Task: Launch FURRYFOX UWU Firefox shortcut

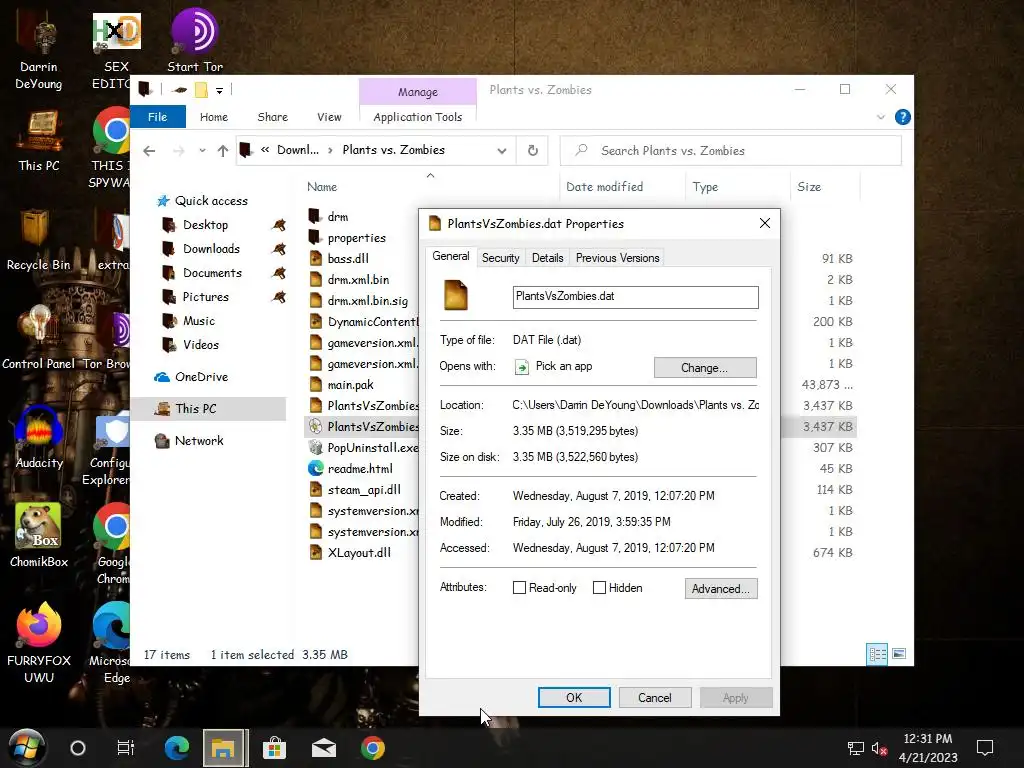Action: click(39, 641)
